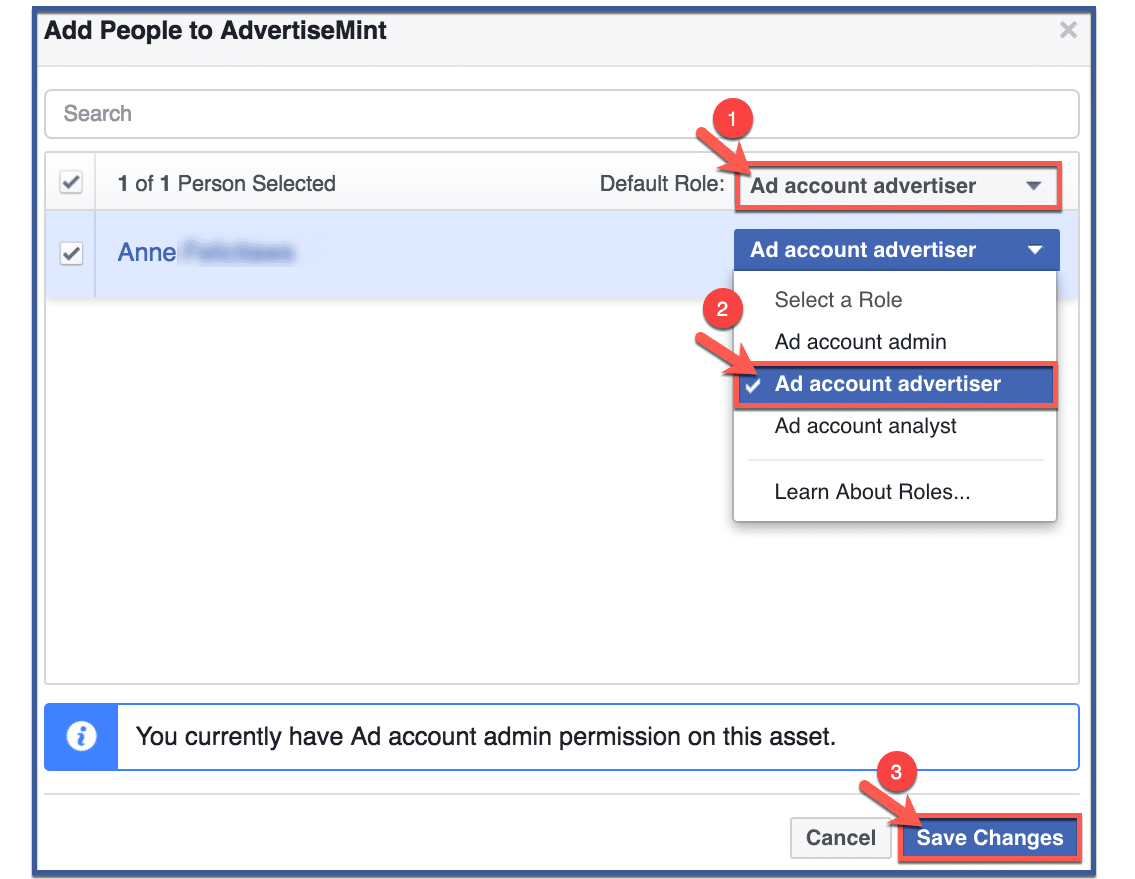
Task: Click the blue info icon in the notice
Action: click(80, 736)
